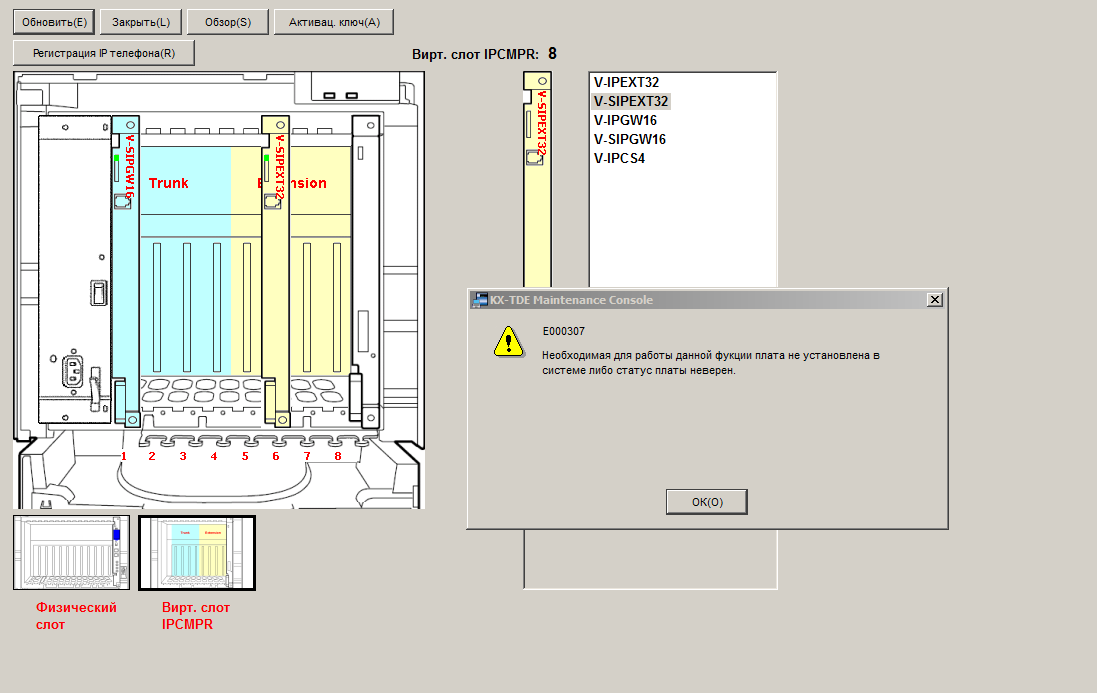The width and height of the screenshot is (1097, 693).
Task: Click slot number 1 label
Action: point(124,456)
